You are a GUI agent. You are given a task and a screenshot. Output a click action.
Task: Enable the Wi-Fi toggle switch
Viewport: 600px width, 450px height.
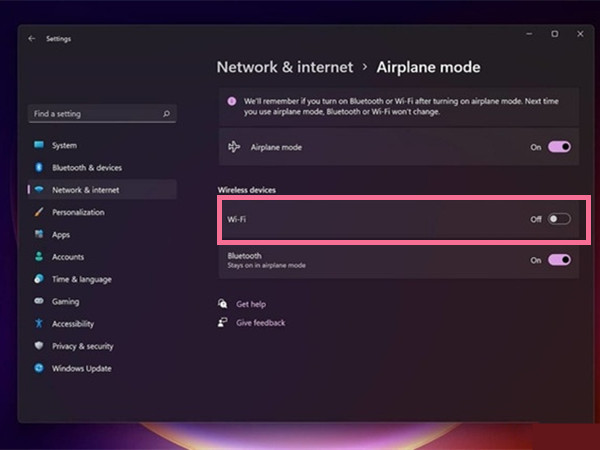click(x=559, y=219)
